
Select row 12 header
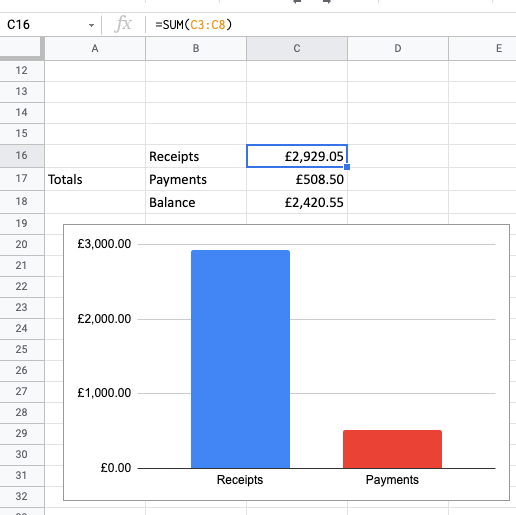point(22,71)
